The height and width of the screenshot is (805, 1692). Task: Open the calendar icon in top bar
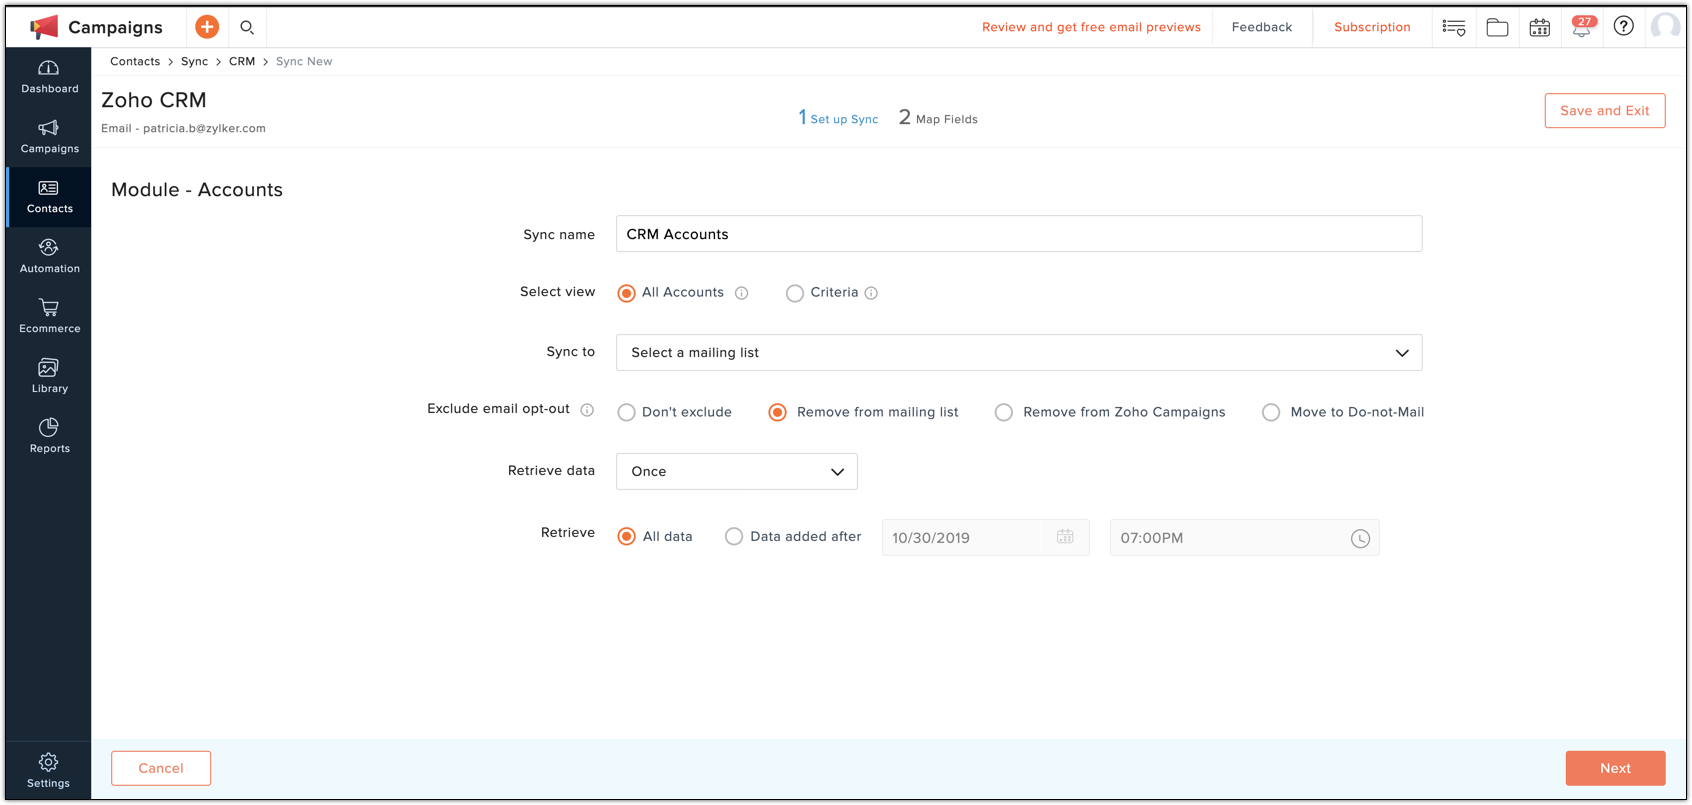coord(1540,27)
